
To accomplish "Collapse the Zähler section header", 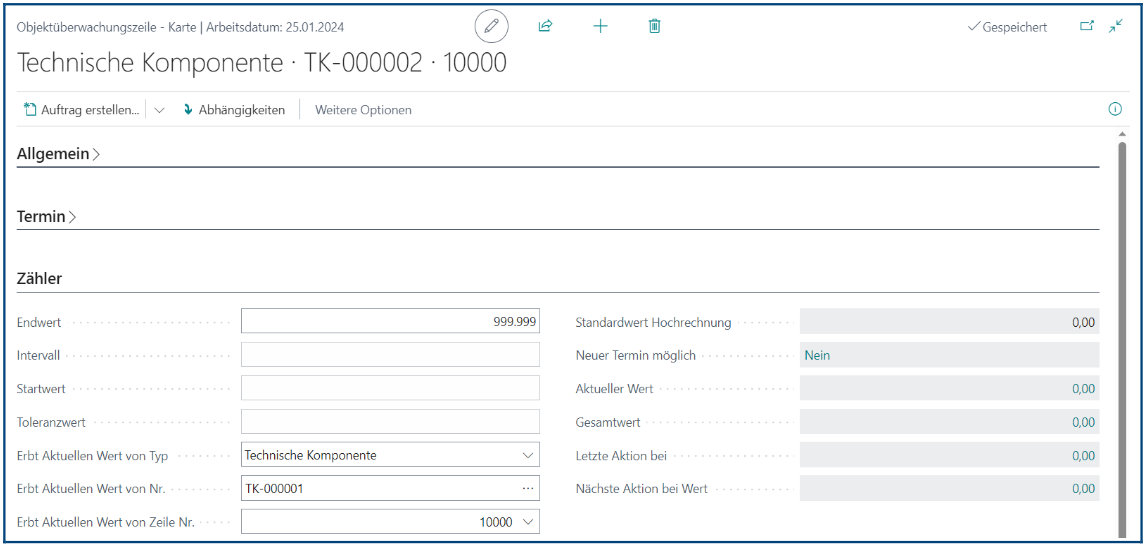I will pyautogui.click(x=39, y=278).
